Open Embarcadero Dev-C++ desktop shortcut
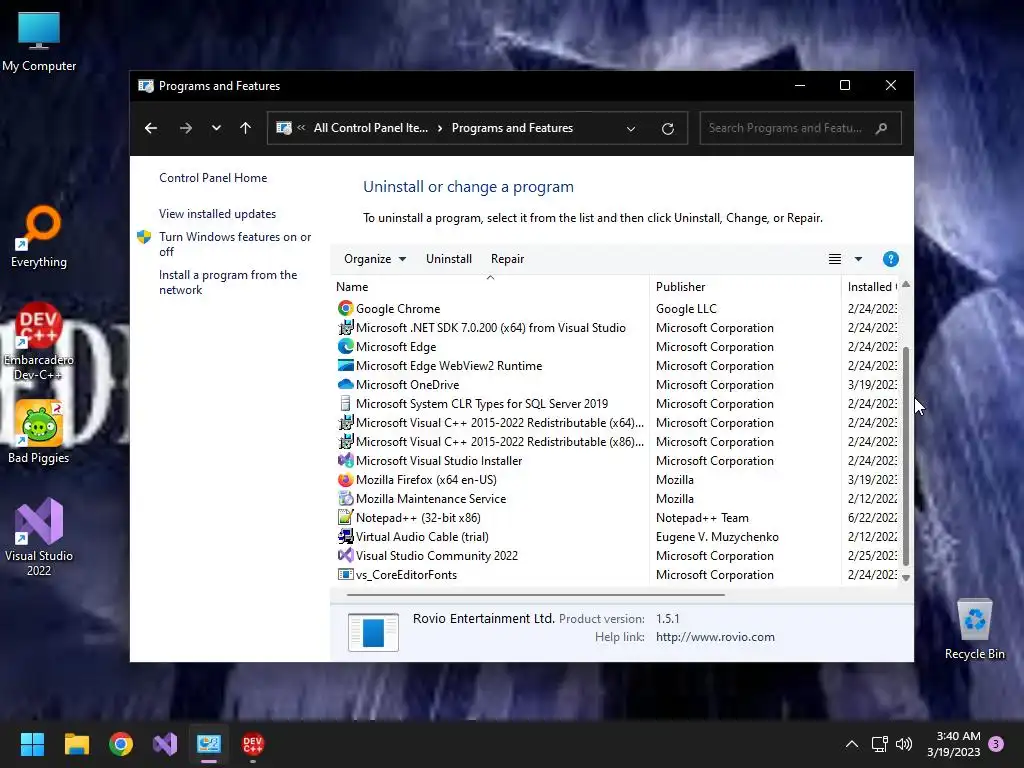The image size is (1024, 768). coord(39,342)
